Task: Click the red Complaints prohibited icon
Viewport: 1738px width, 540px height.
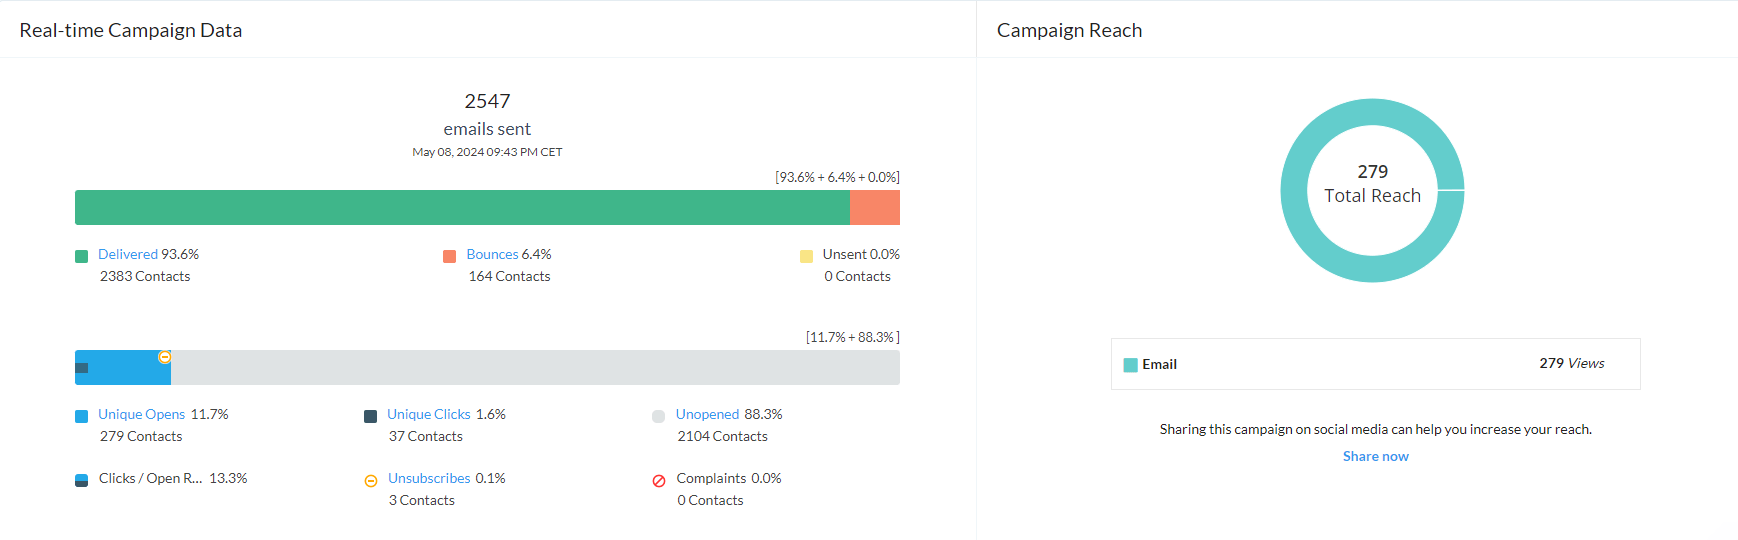Action: [x=659, y=481]
